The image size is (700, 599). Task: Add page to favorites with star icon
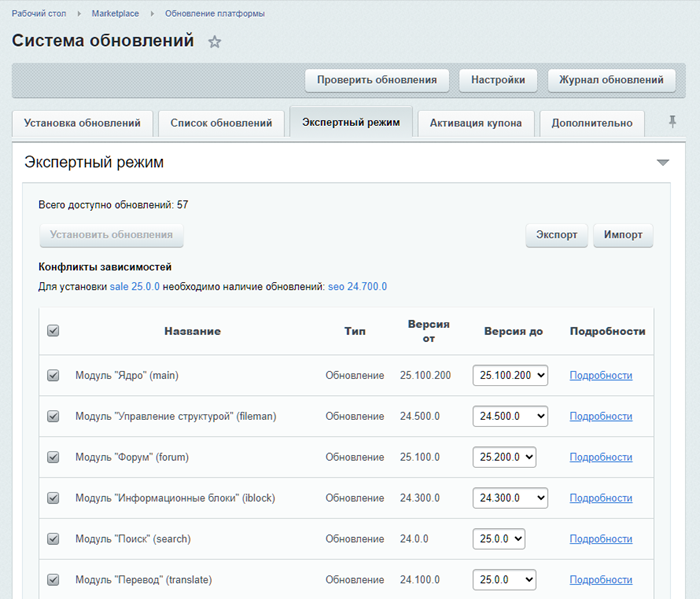[215, 42]
